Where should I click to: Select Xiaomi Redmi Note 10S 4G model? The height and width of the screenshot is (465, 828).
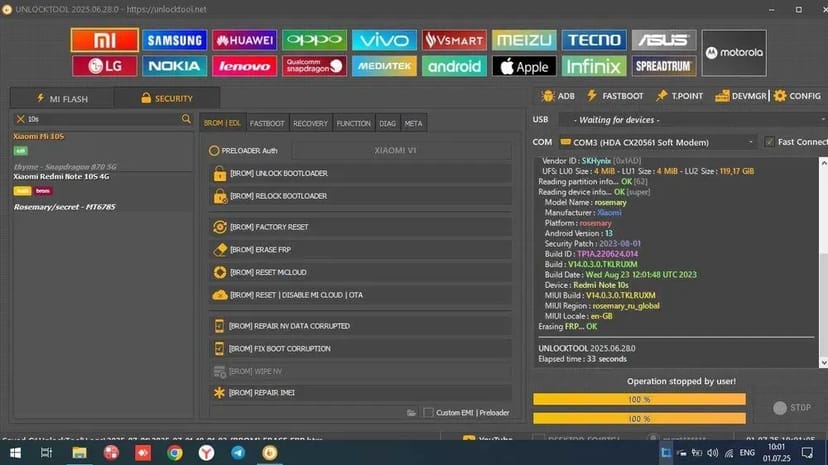click(102, 192)
